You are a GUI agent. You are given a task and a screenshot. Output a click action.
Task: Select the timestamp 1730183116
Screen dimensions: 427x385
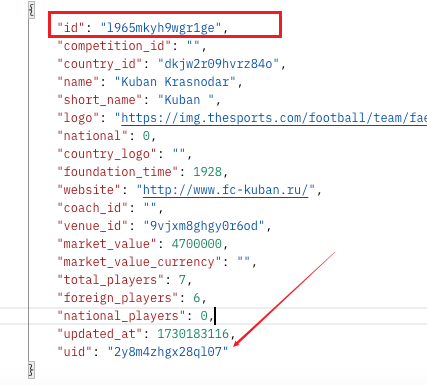pyautogui.click(x=193, y=334)
